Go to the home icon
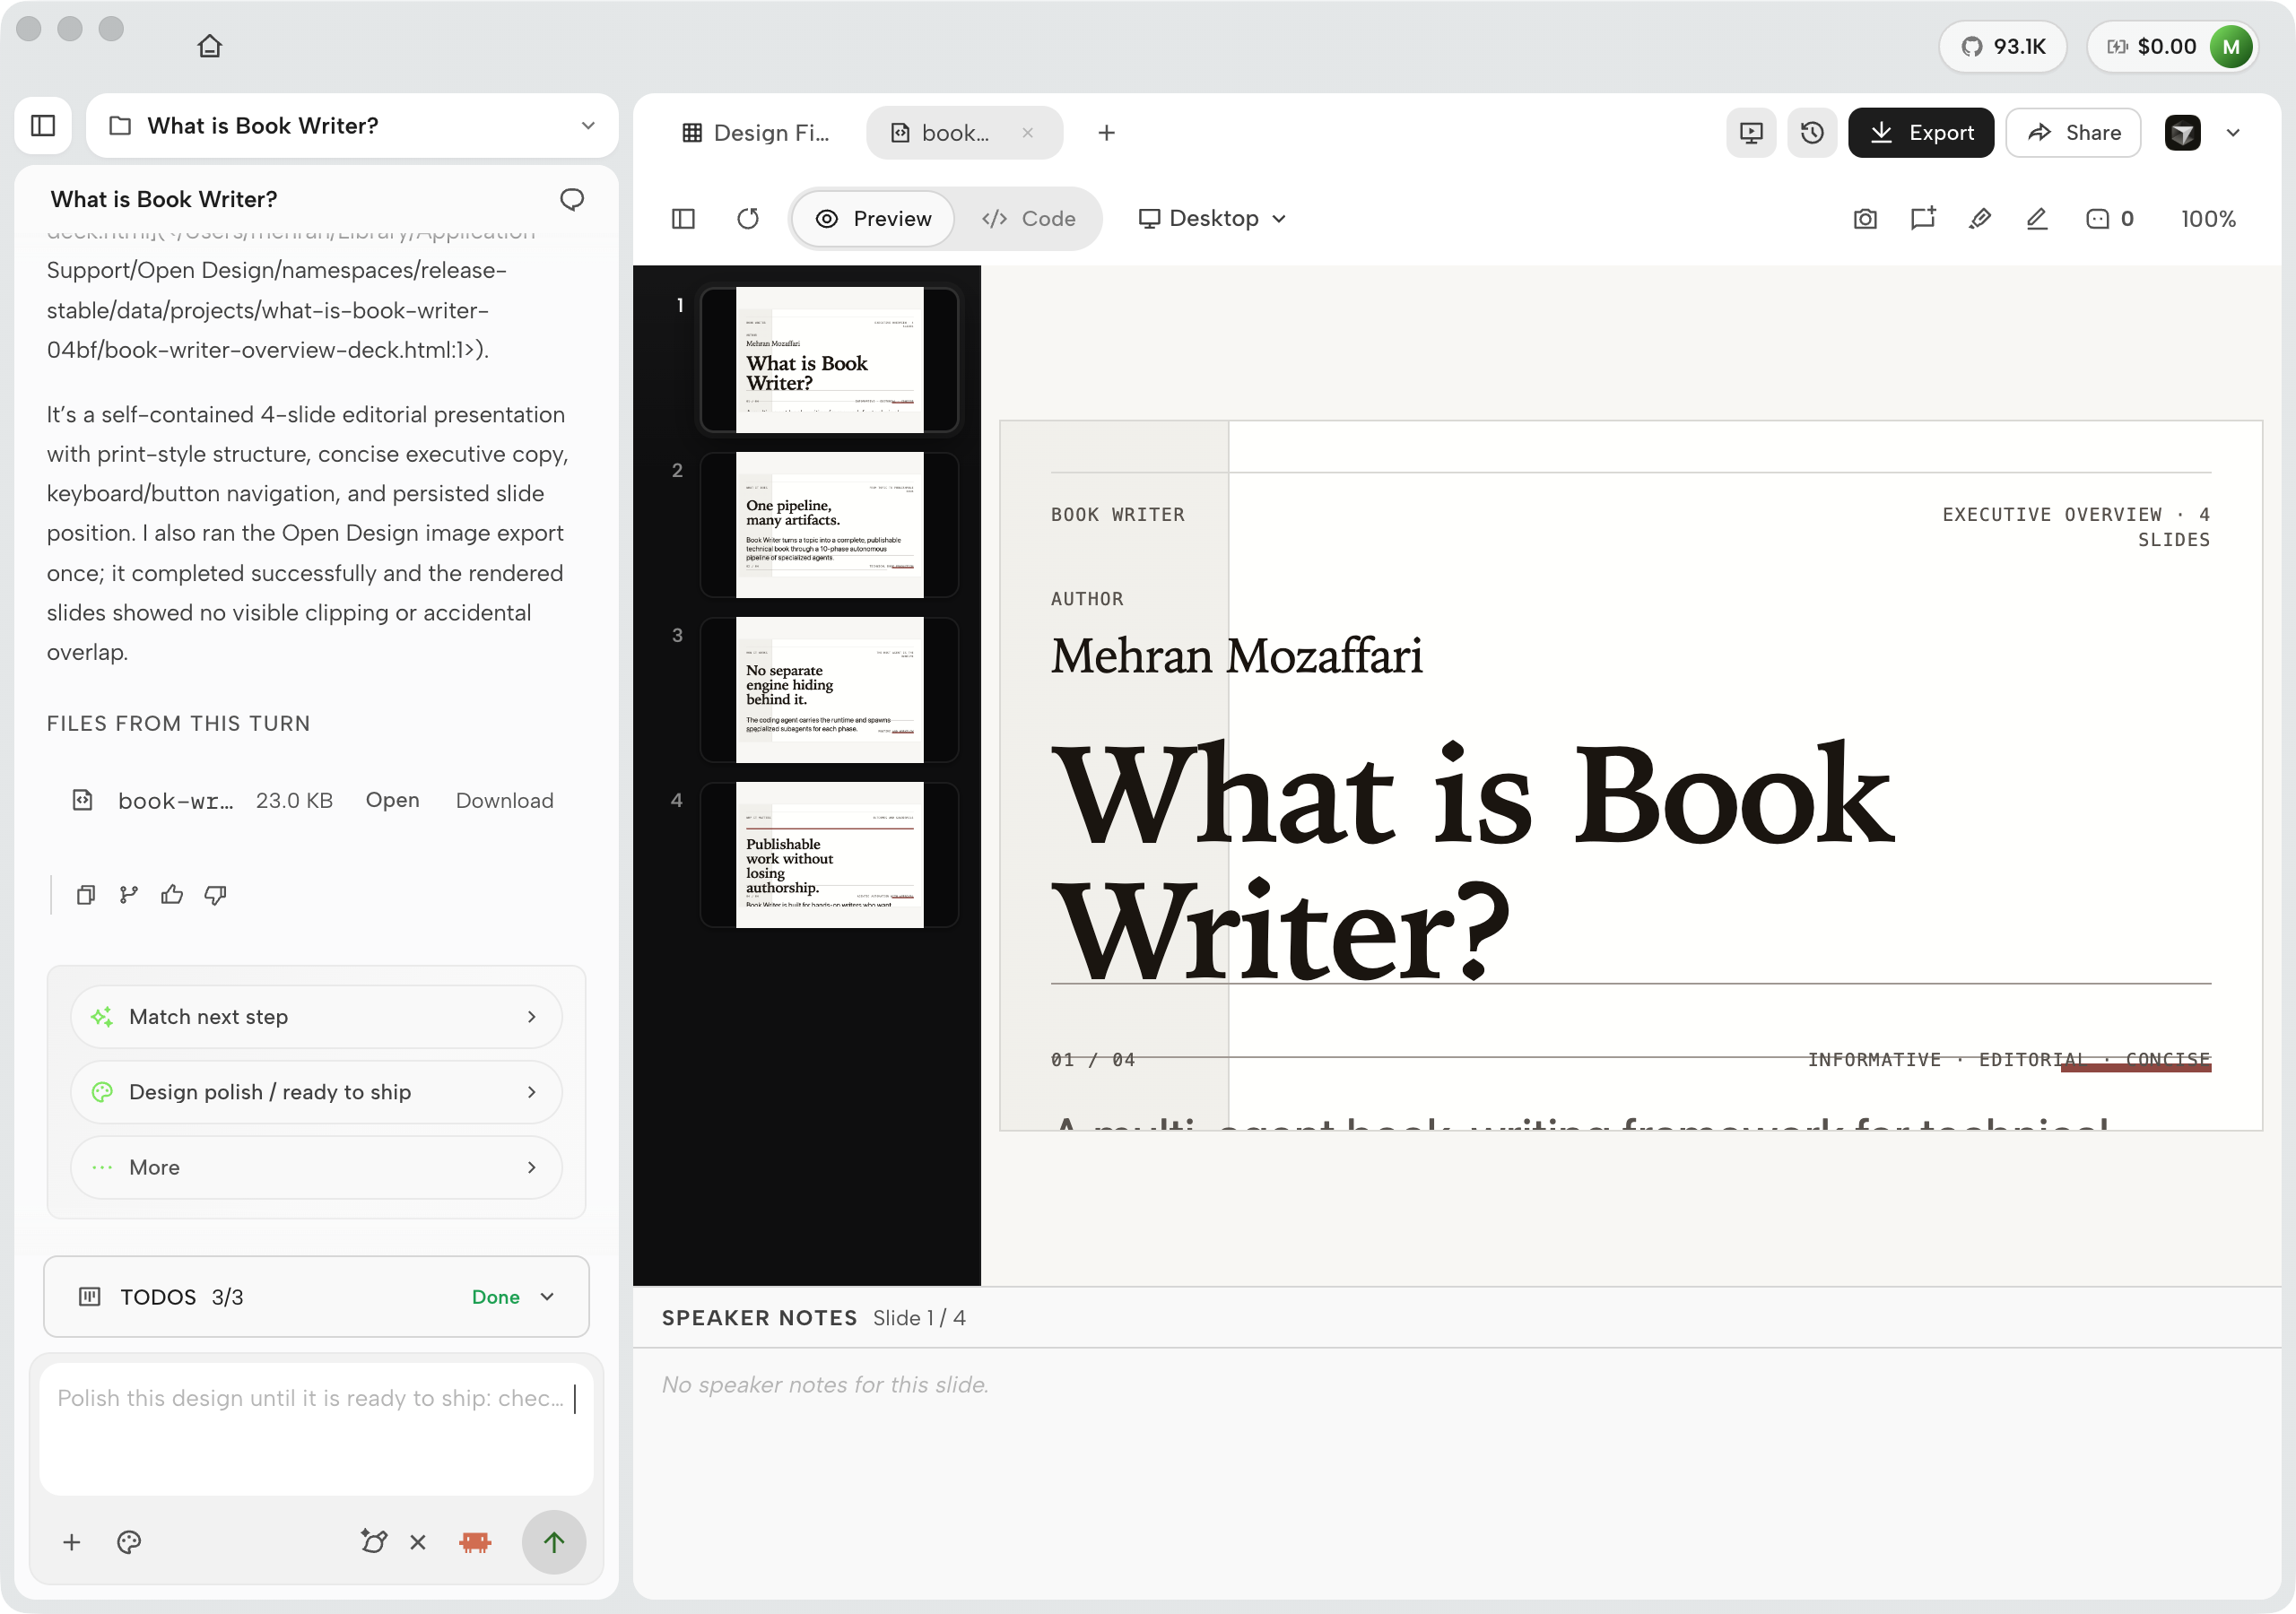The height and width of the screenshot is (1614, 2296). point(209,46)
